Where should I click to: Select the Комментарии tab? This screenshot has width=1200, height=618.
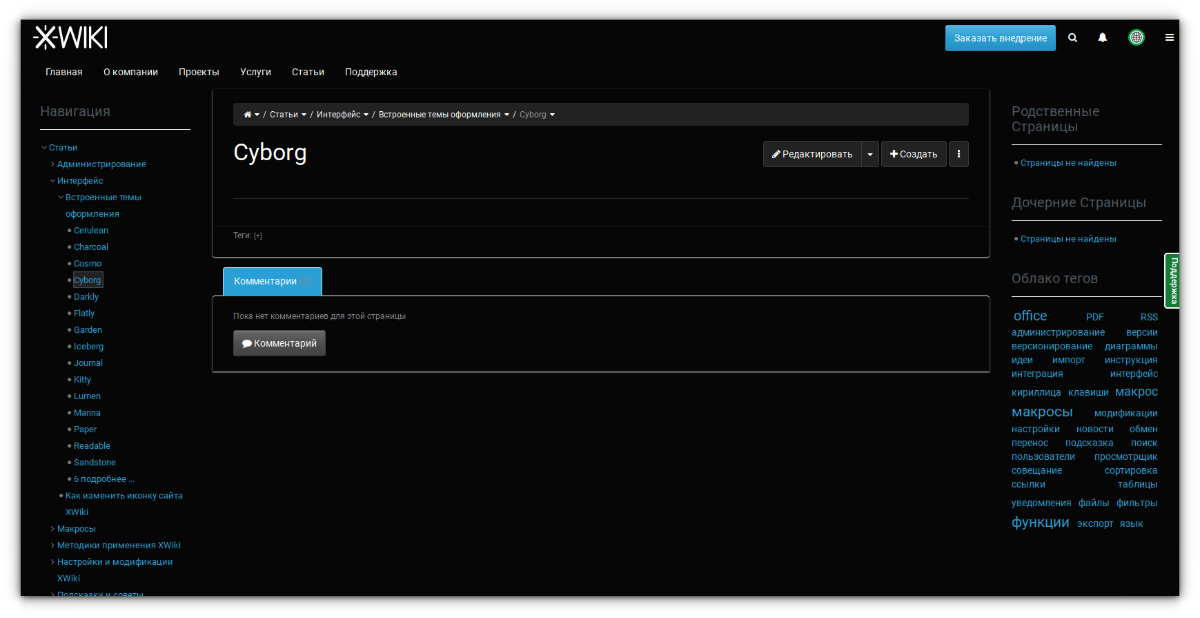point(272,281)
